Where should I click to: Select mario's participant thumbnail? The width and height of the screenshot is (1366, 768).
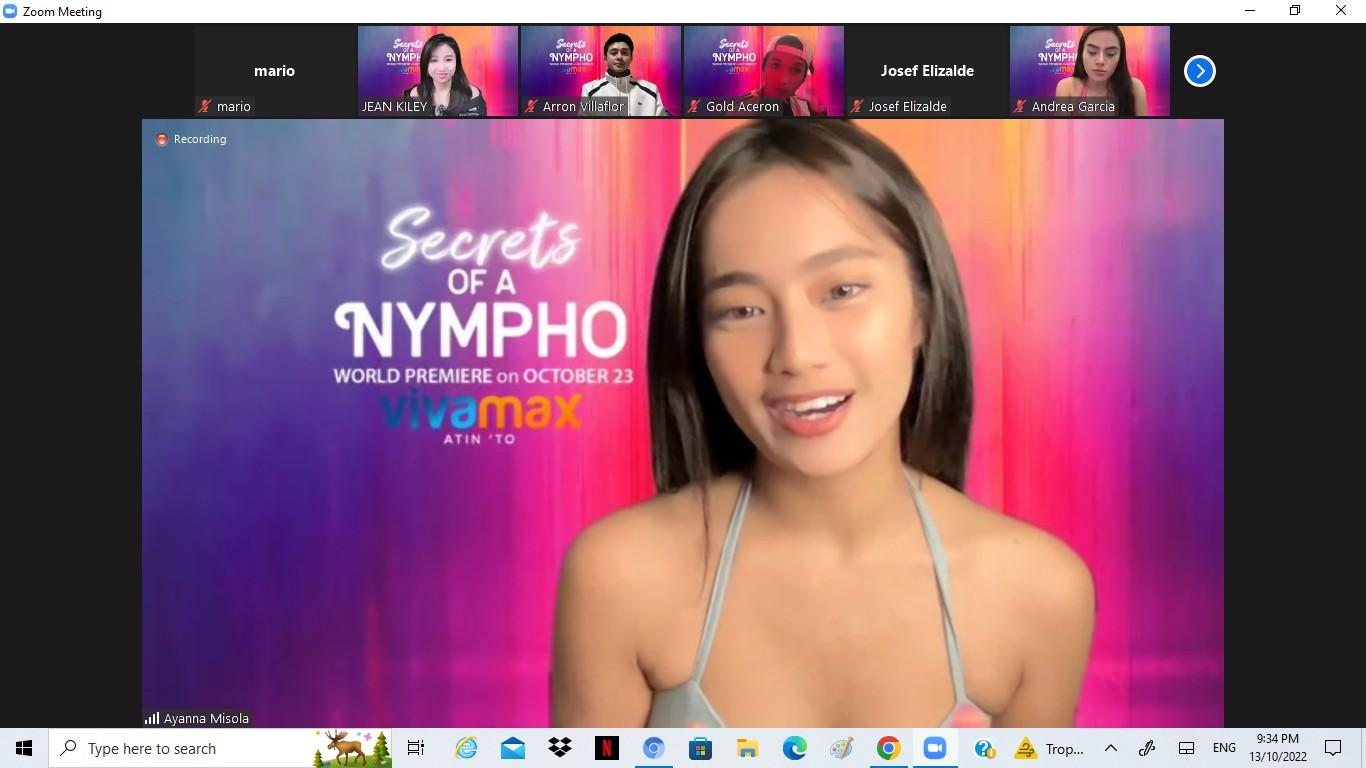(274, 71)
